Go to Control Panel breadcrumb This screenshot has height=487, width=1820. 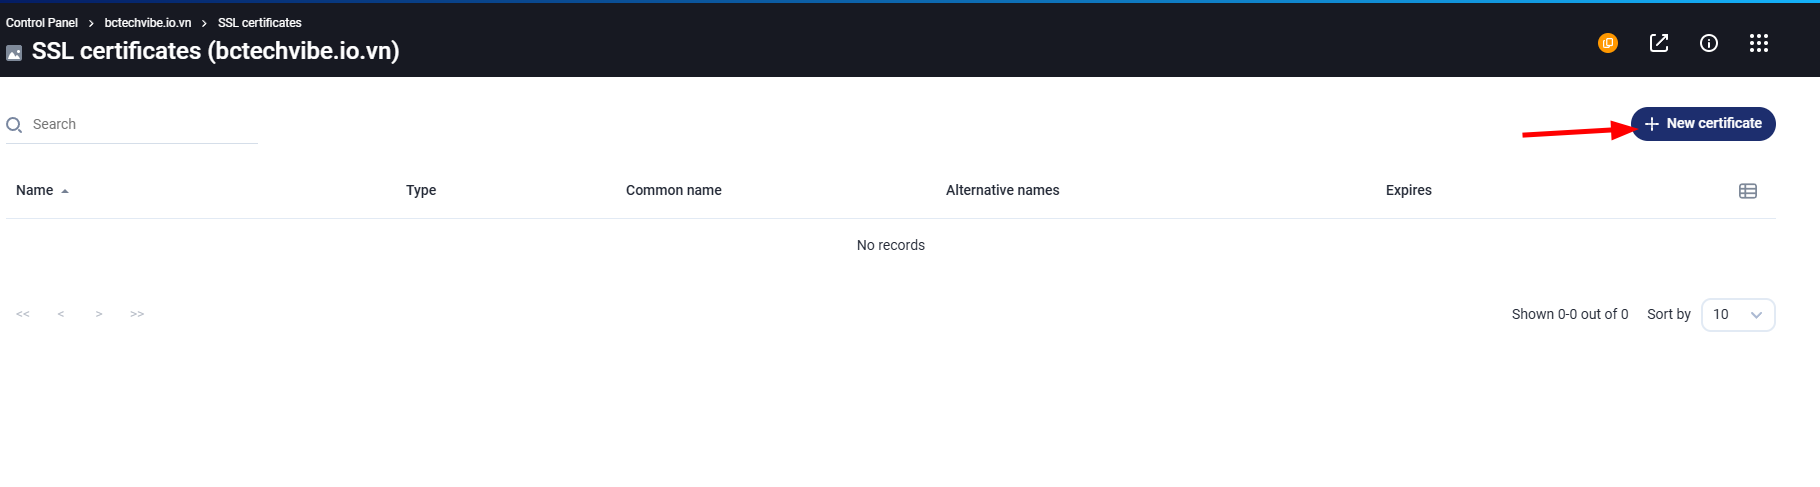coord(42,22)
